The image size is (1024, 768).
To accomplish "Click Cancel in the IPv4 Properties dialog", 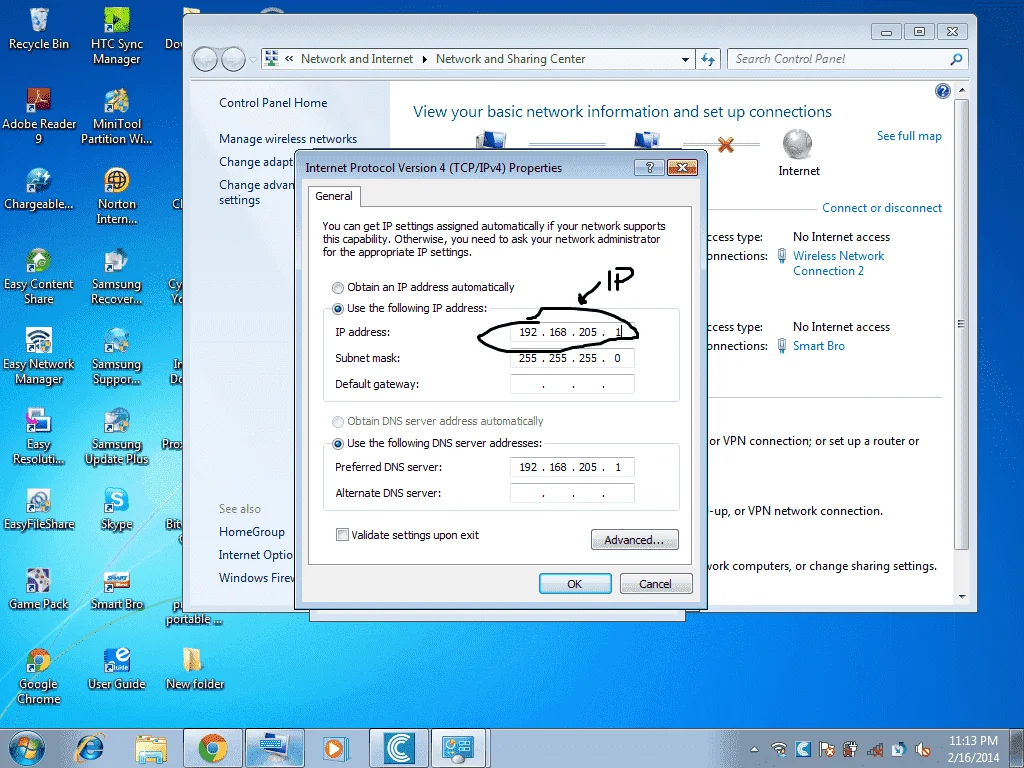I will (x=655, y=584).
